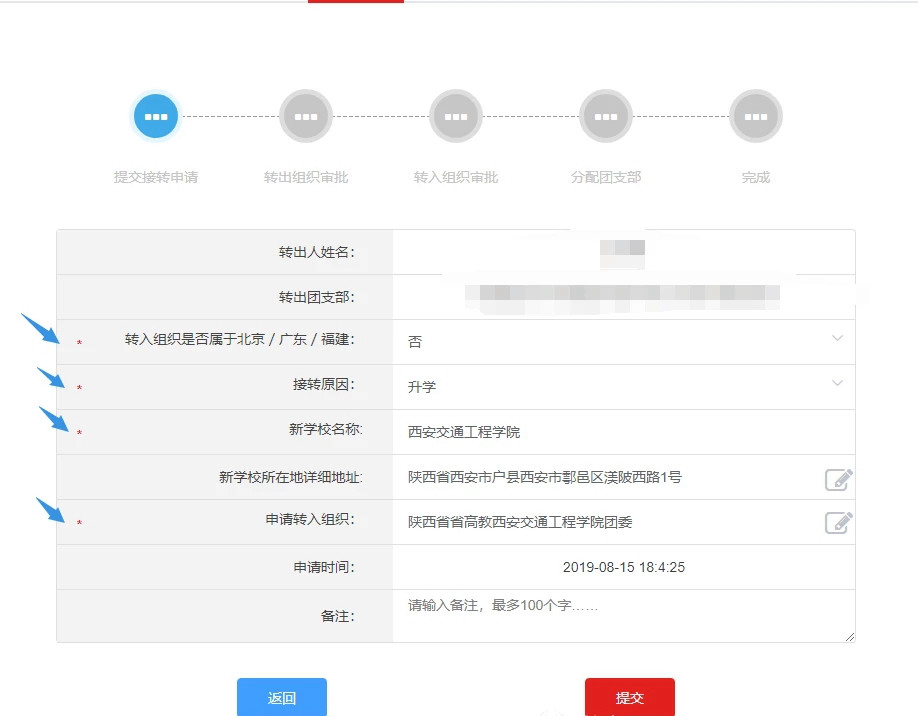Click the 提交接转申请 step circle icon
Screen dimensions: 918x716
click(156, 116)
